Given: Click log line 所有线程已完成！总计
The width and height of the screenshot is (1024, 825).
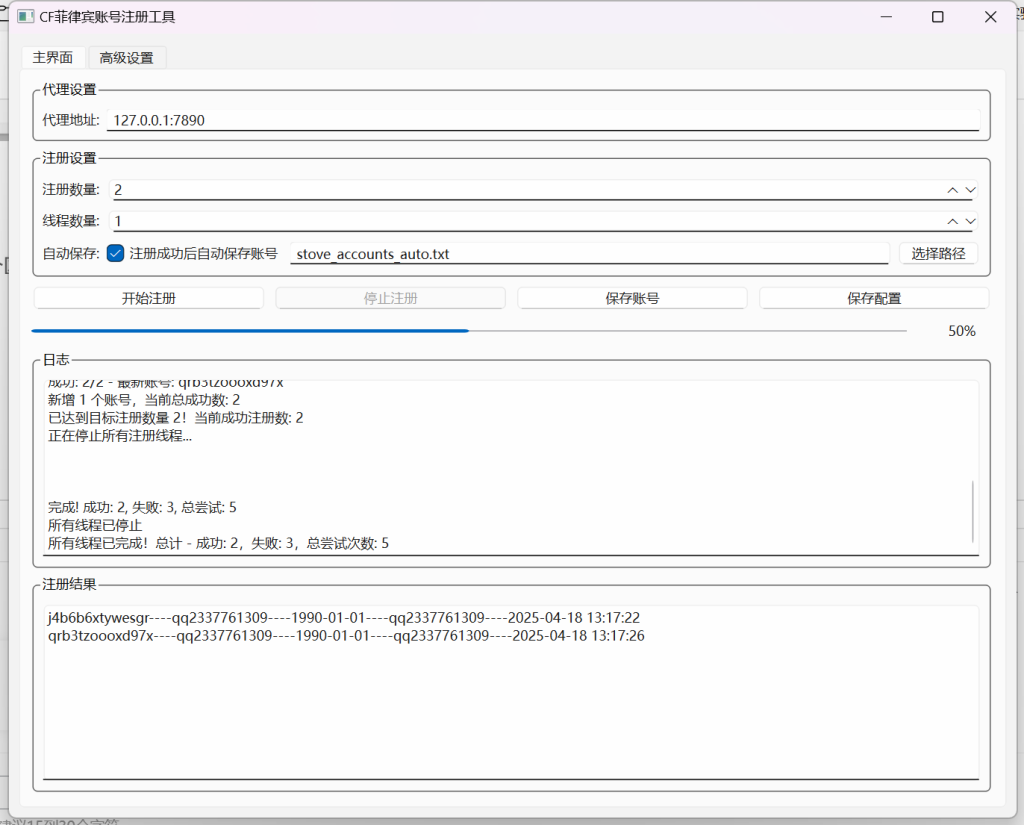Looking at the screenshot, I should point(218,543).
